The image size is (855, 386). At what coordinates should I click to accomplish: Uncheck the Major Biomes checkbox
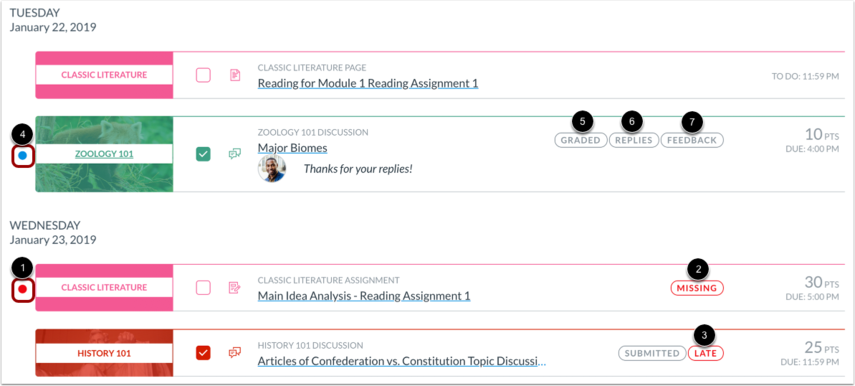click(203, 154)
